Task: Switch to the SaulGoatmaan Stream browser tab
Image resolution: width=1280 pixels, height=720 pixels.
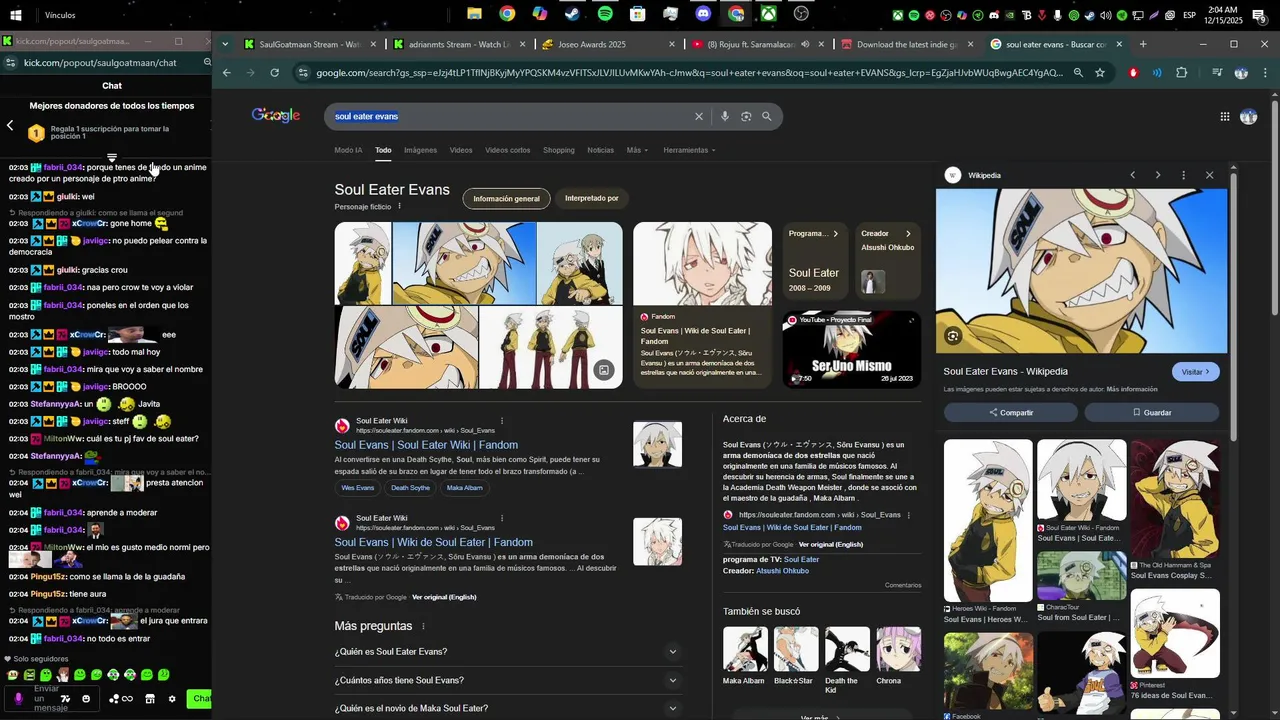Action: click(x=310, y=44)
